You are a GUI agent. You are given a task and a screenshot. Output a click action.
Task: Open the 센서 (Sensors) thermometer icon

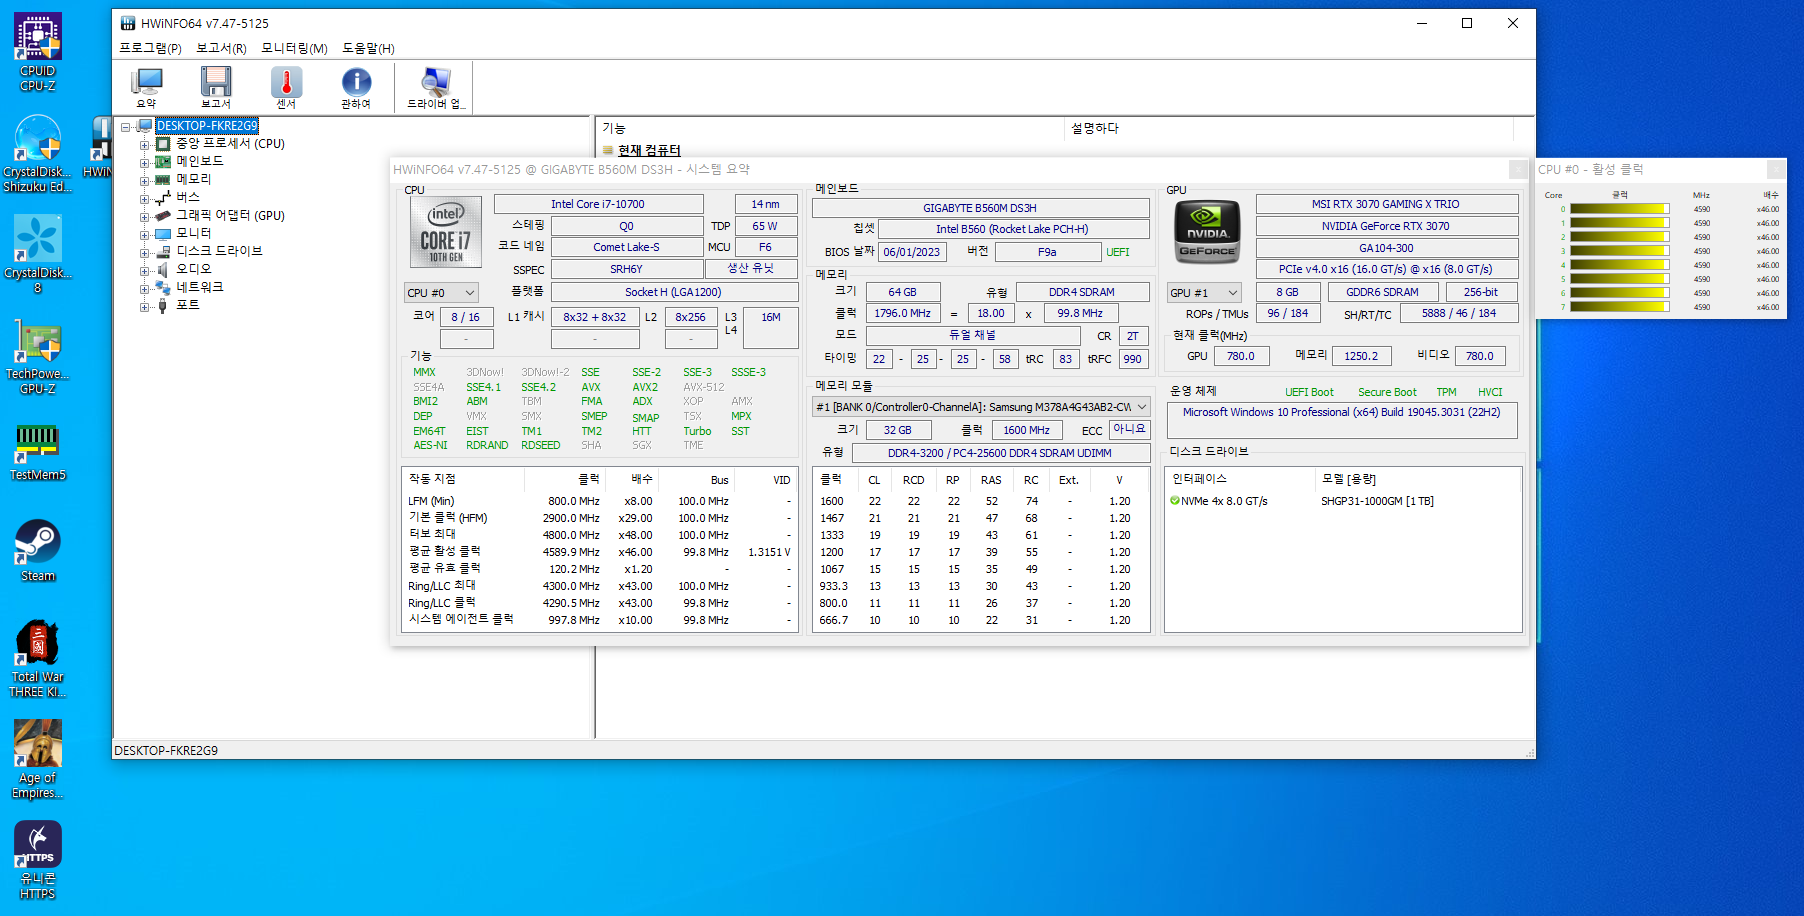tap(286, 87)
